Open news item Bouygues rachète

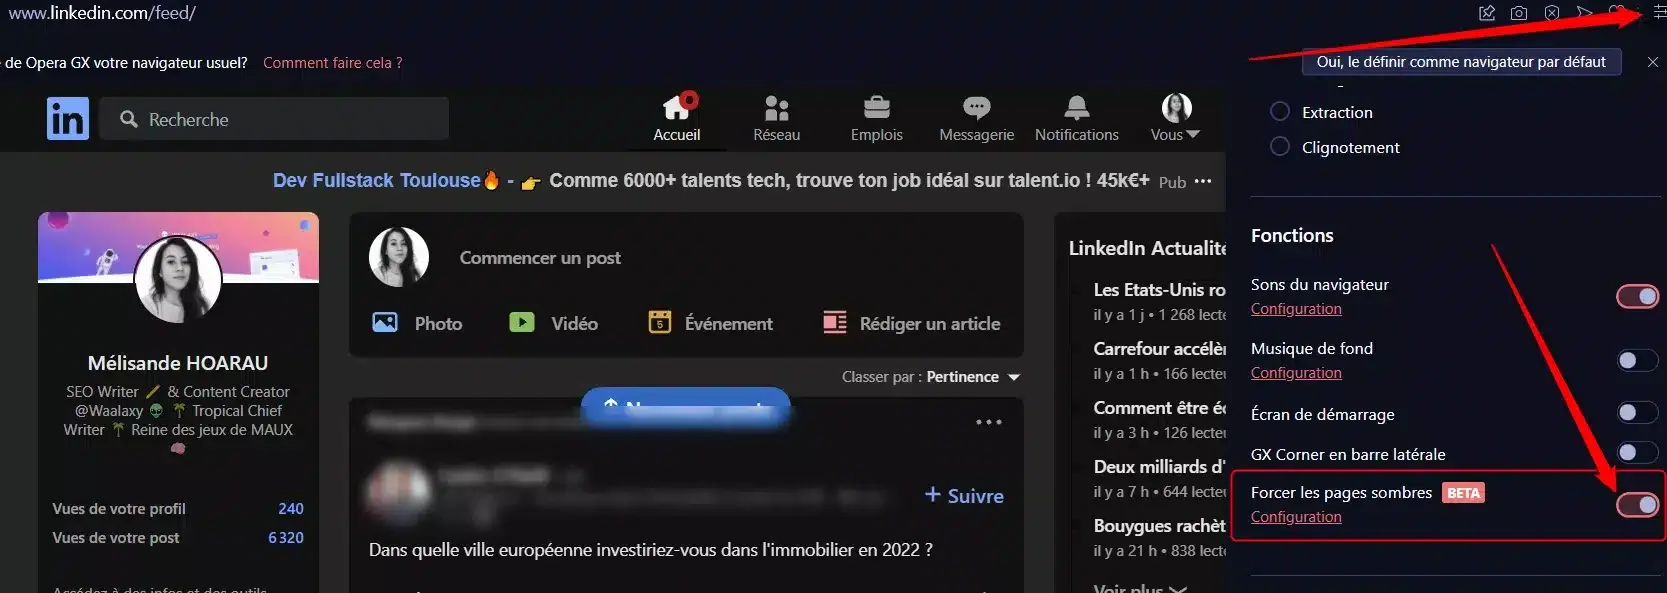1159,526
